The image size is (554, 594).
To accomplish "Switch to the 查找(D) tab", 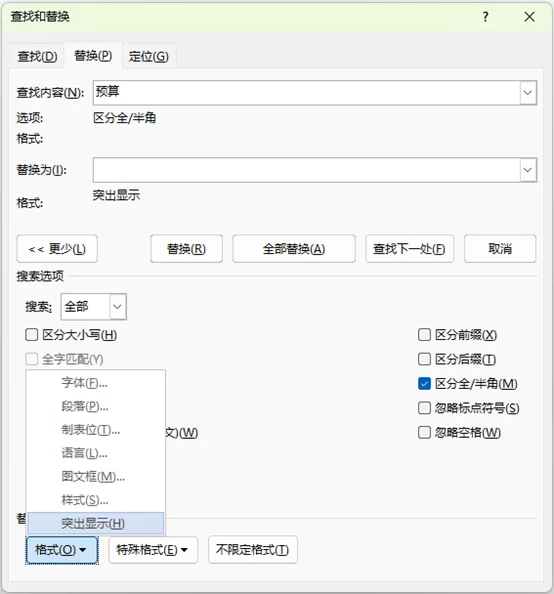I will click(x=37, y=56).
